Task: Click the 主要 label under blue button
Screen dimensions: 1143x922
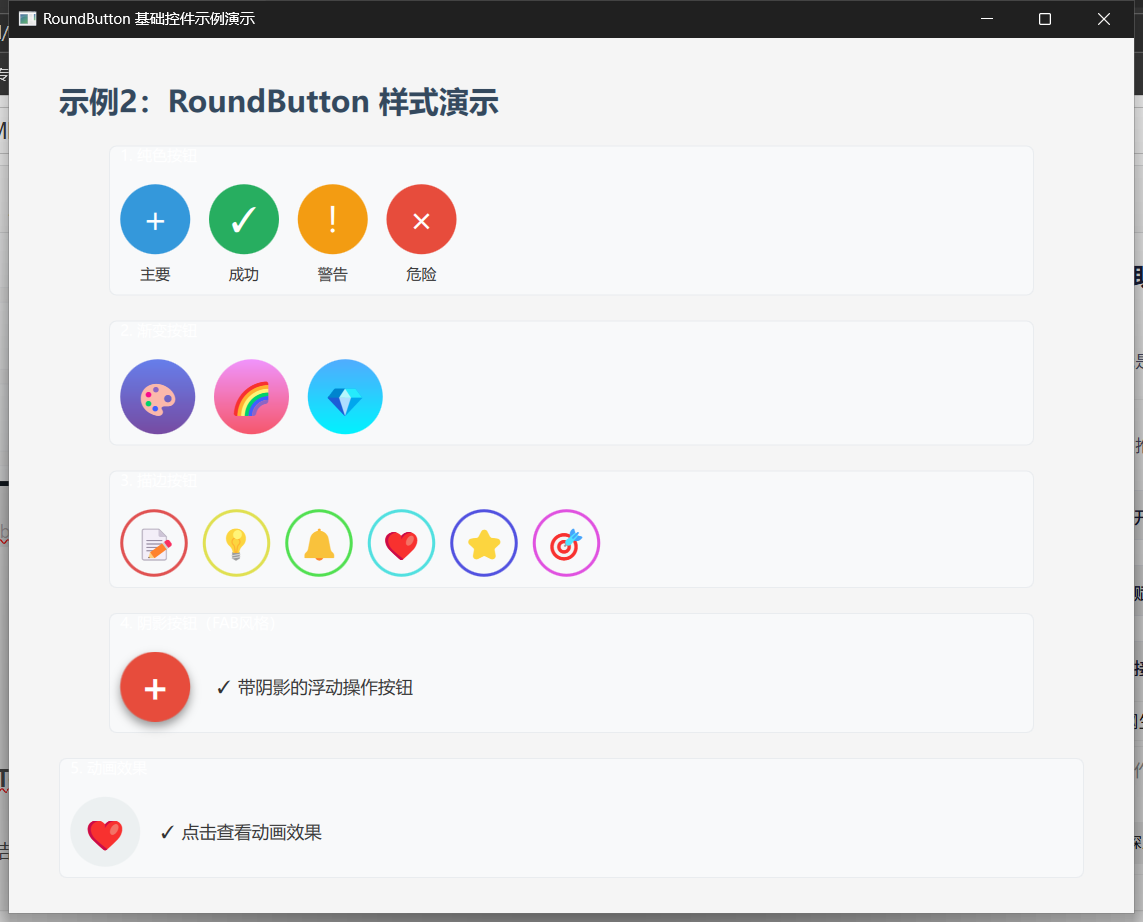Action: [155, 273]
